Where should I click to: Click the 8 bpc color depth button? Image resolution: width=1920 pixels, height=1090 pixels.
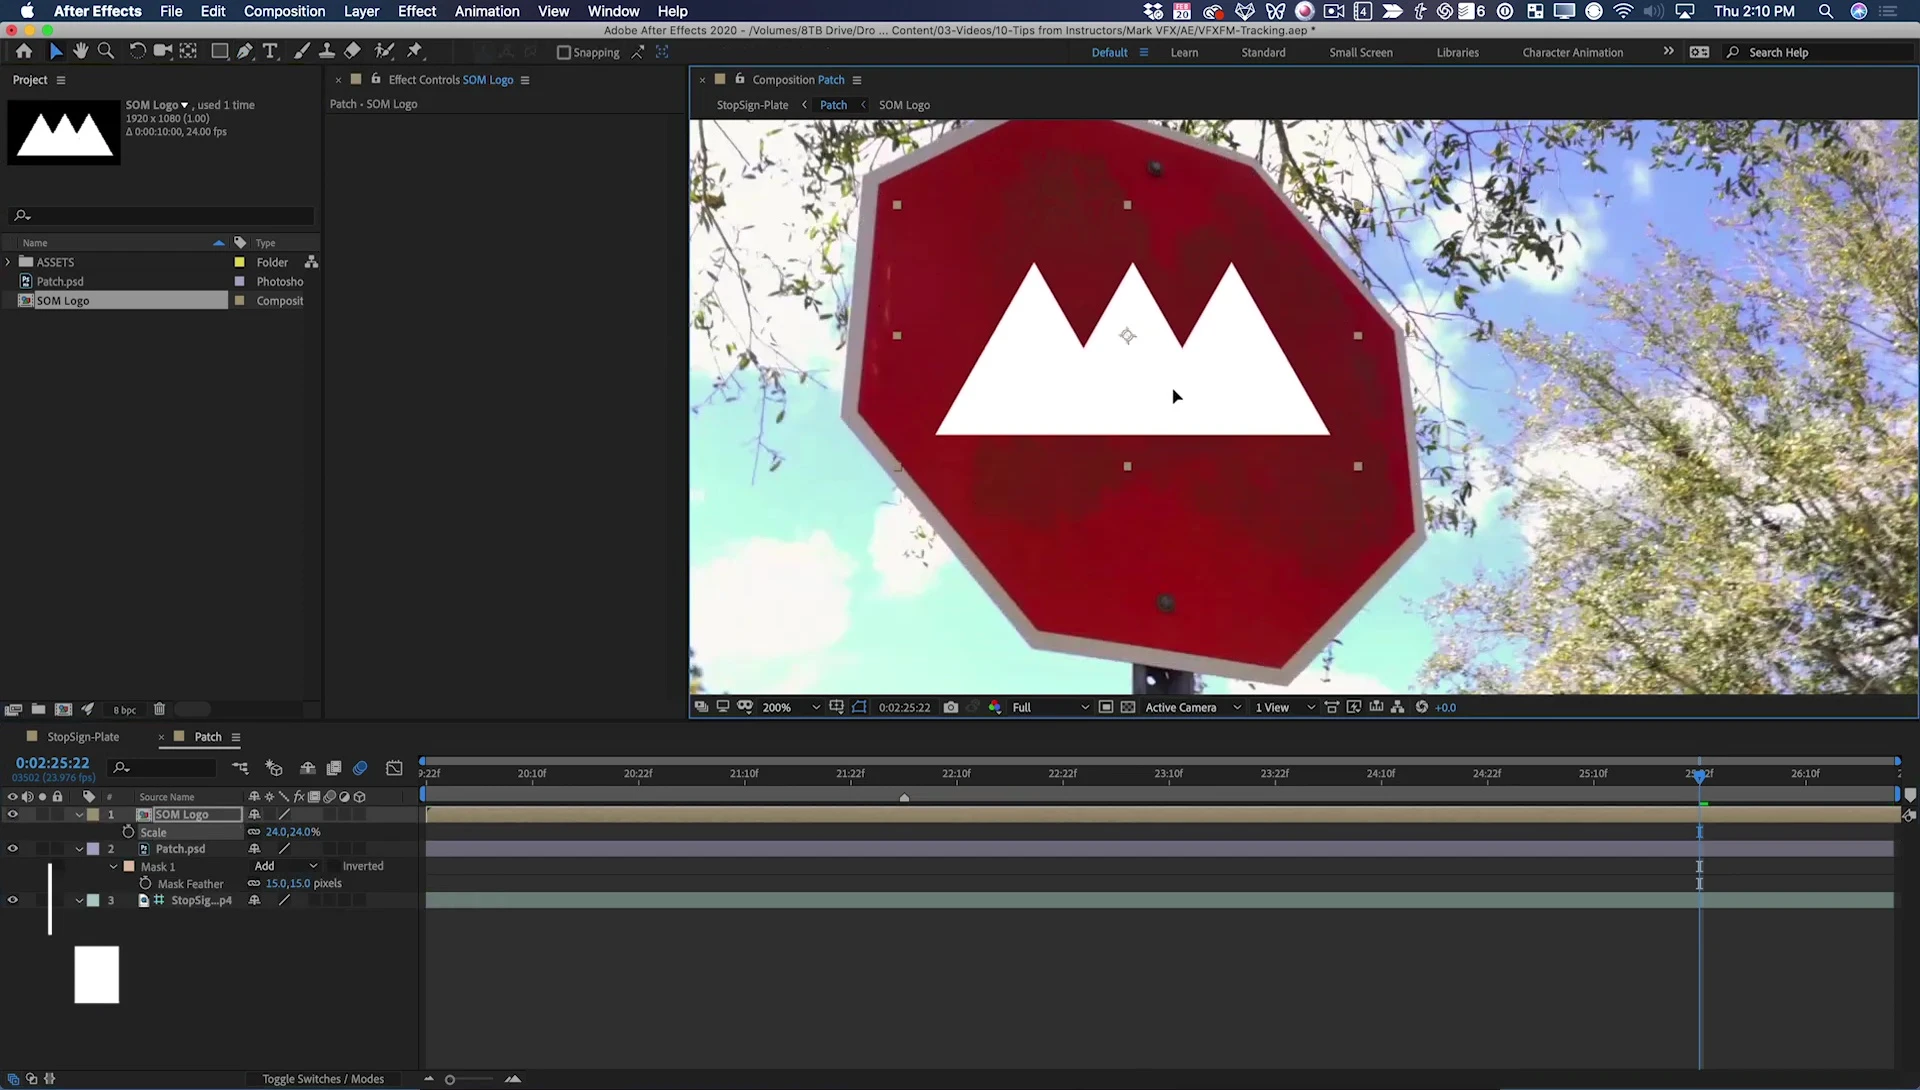pos(125,710)
